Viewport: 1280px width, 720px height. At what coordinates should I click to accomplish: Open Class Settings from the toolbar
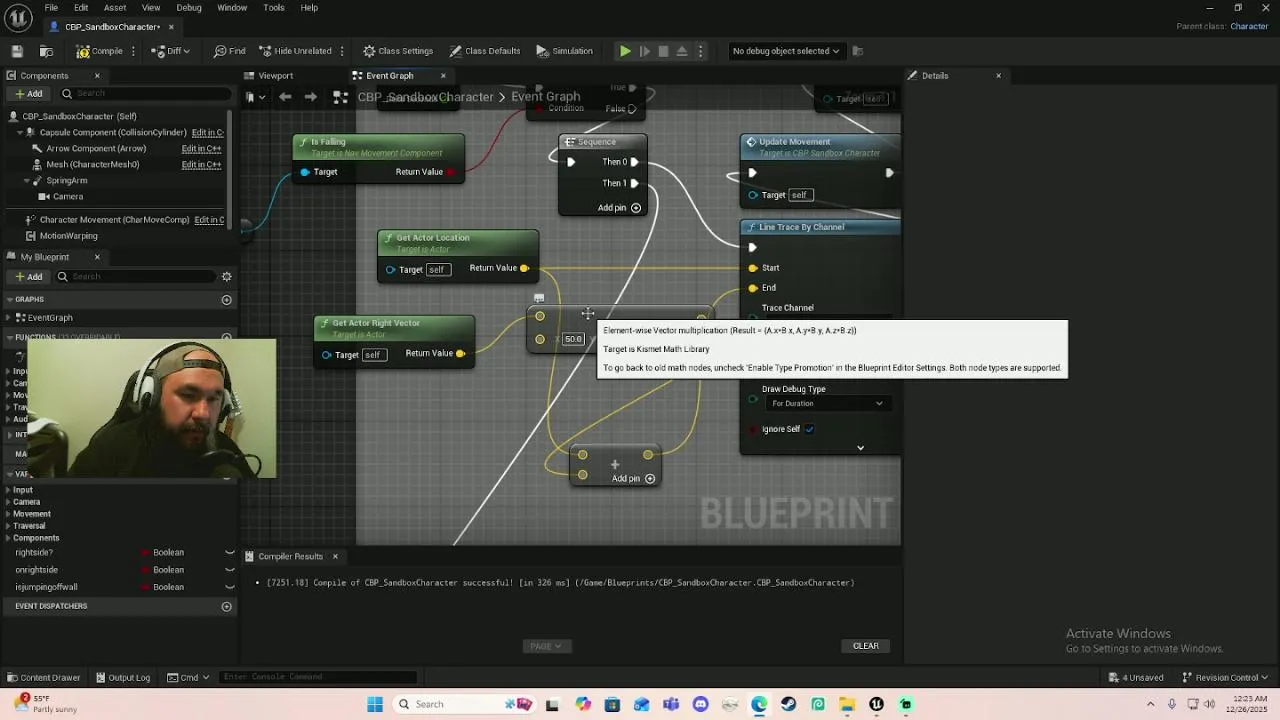pyautogui.click(x=398, y=51)
